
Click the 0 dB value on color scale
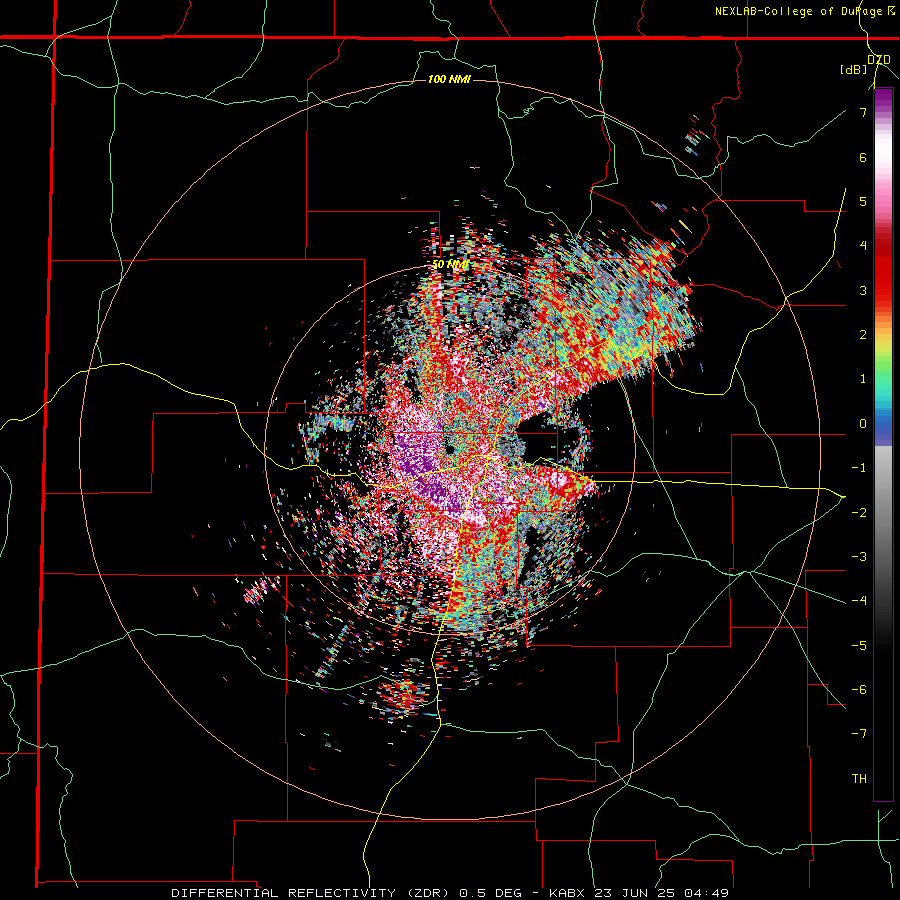coord(863,424)
